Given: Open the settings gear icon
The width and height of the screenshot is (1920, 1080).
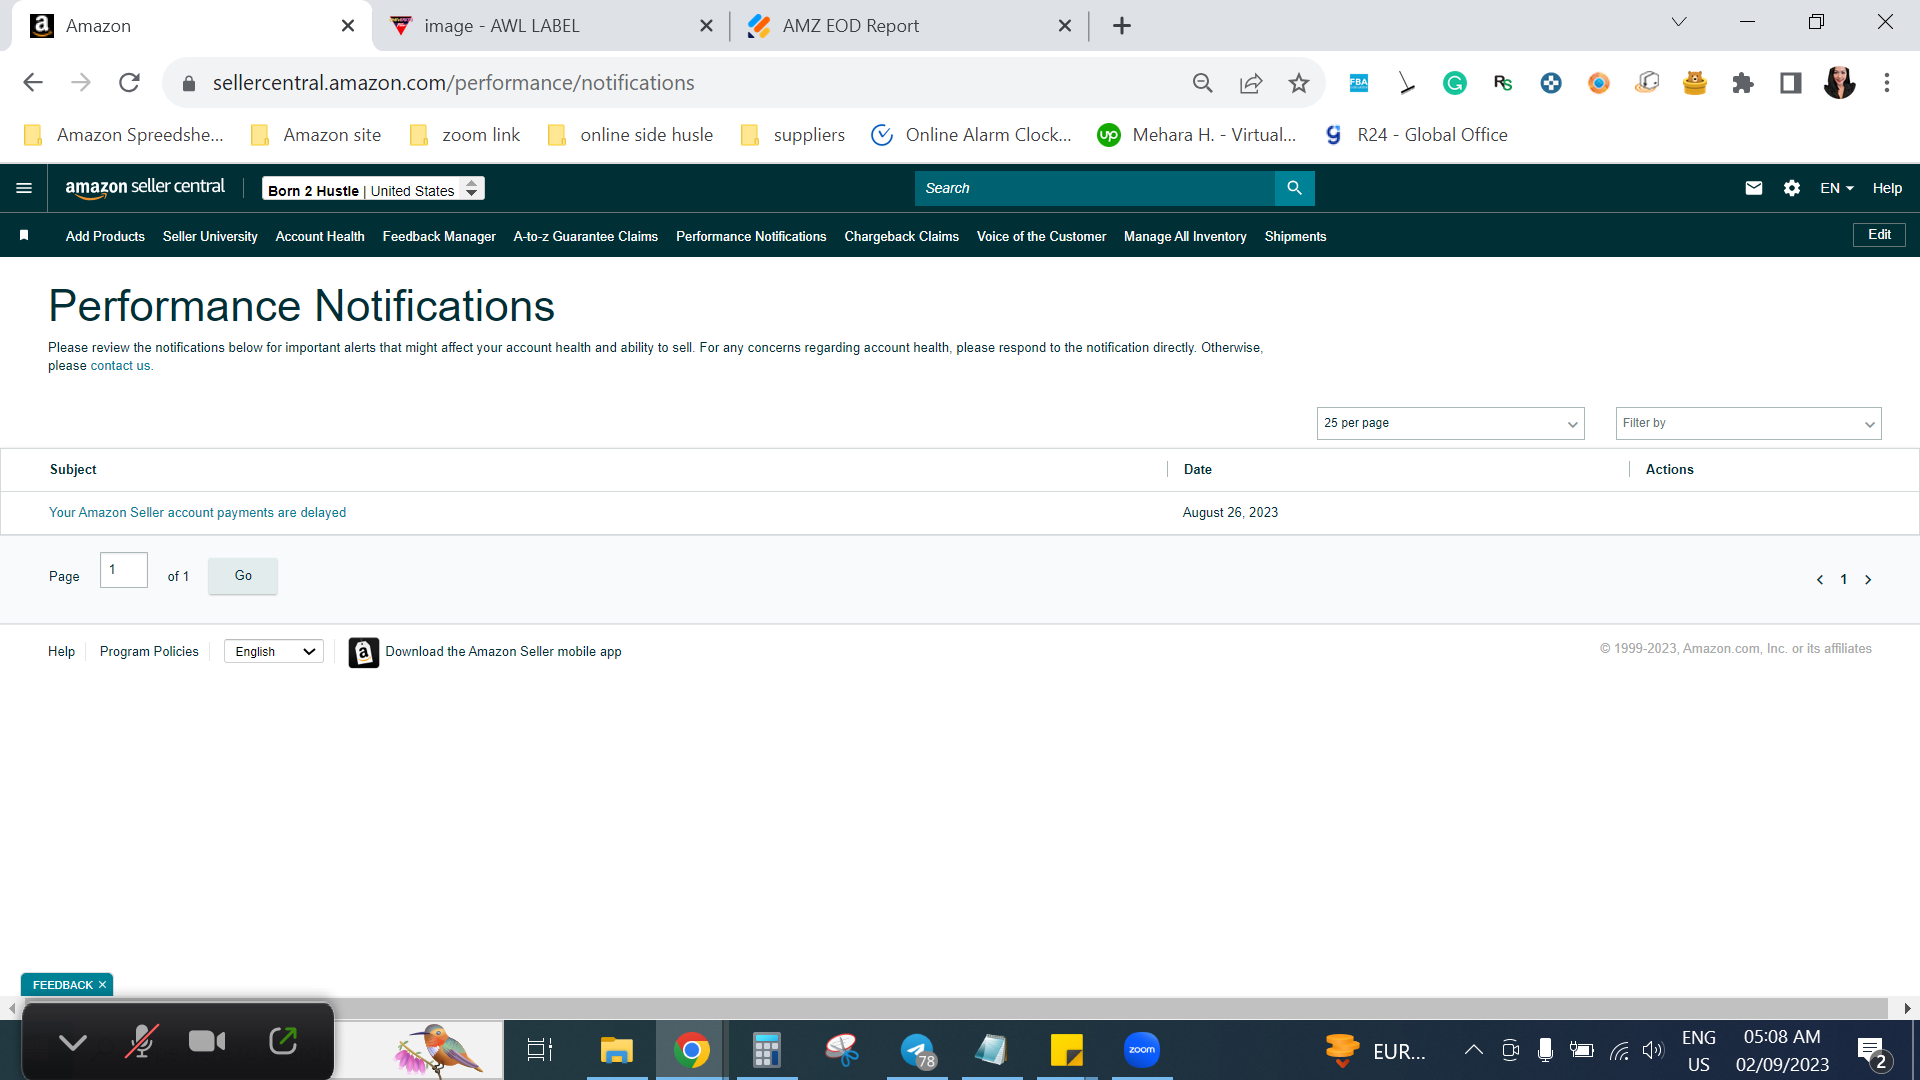Looking at the screenshot, I should (x=1791, y=188).
